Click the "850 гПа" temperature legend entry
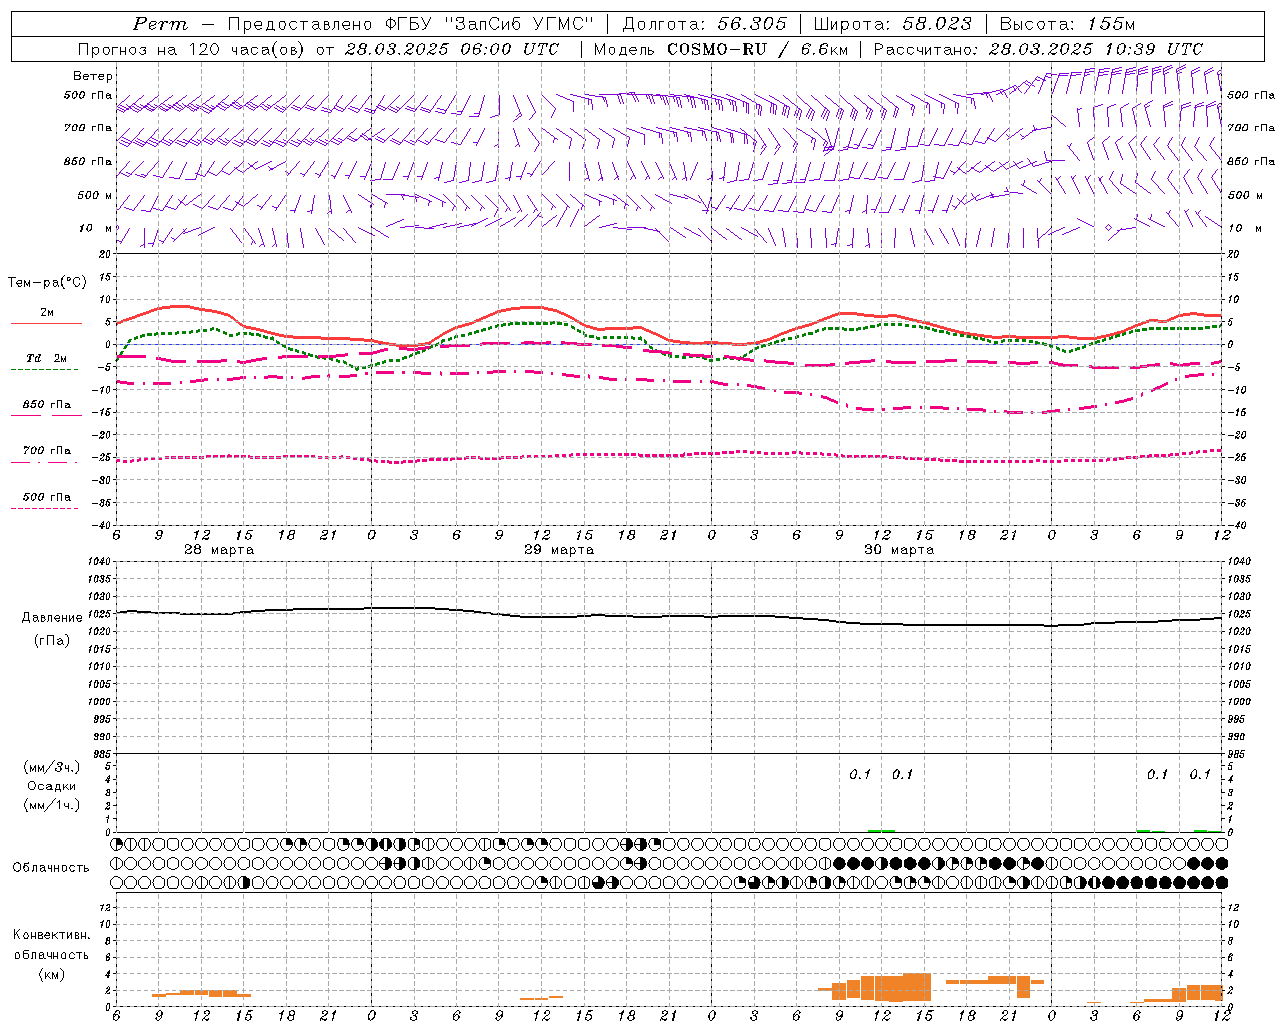Image resolution: width=1280 pixels, height=1024 pixels. pos(46,407)
